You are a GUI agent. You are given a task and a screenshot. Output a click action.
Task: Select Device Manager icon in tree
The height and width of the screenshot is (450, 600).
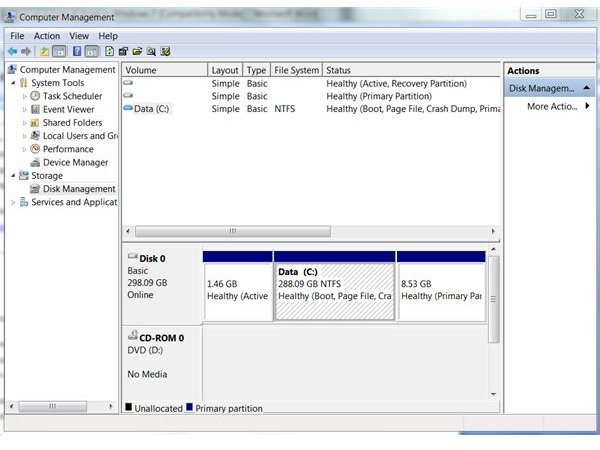[x=35, y=163]
